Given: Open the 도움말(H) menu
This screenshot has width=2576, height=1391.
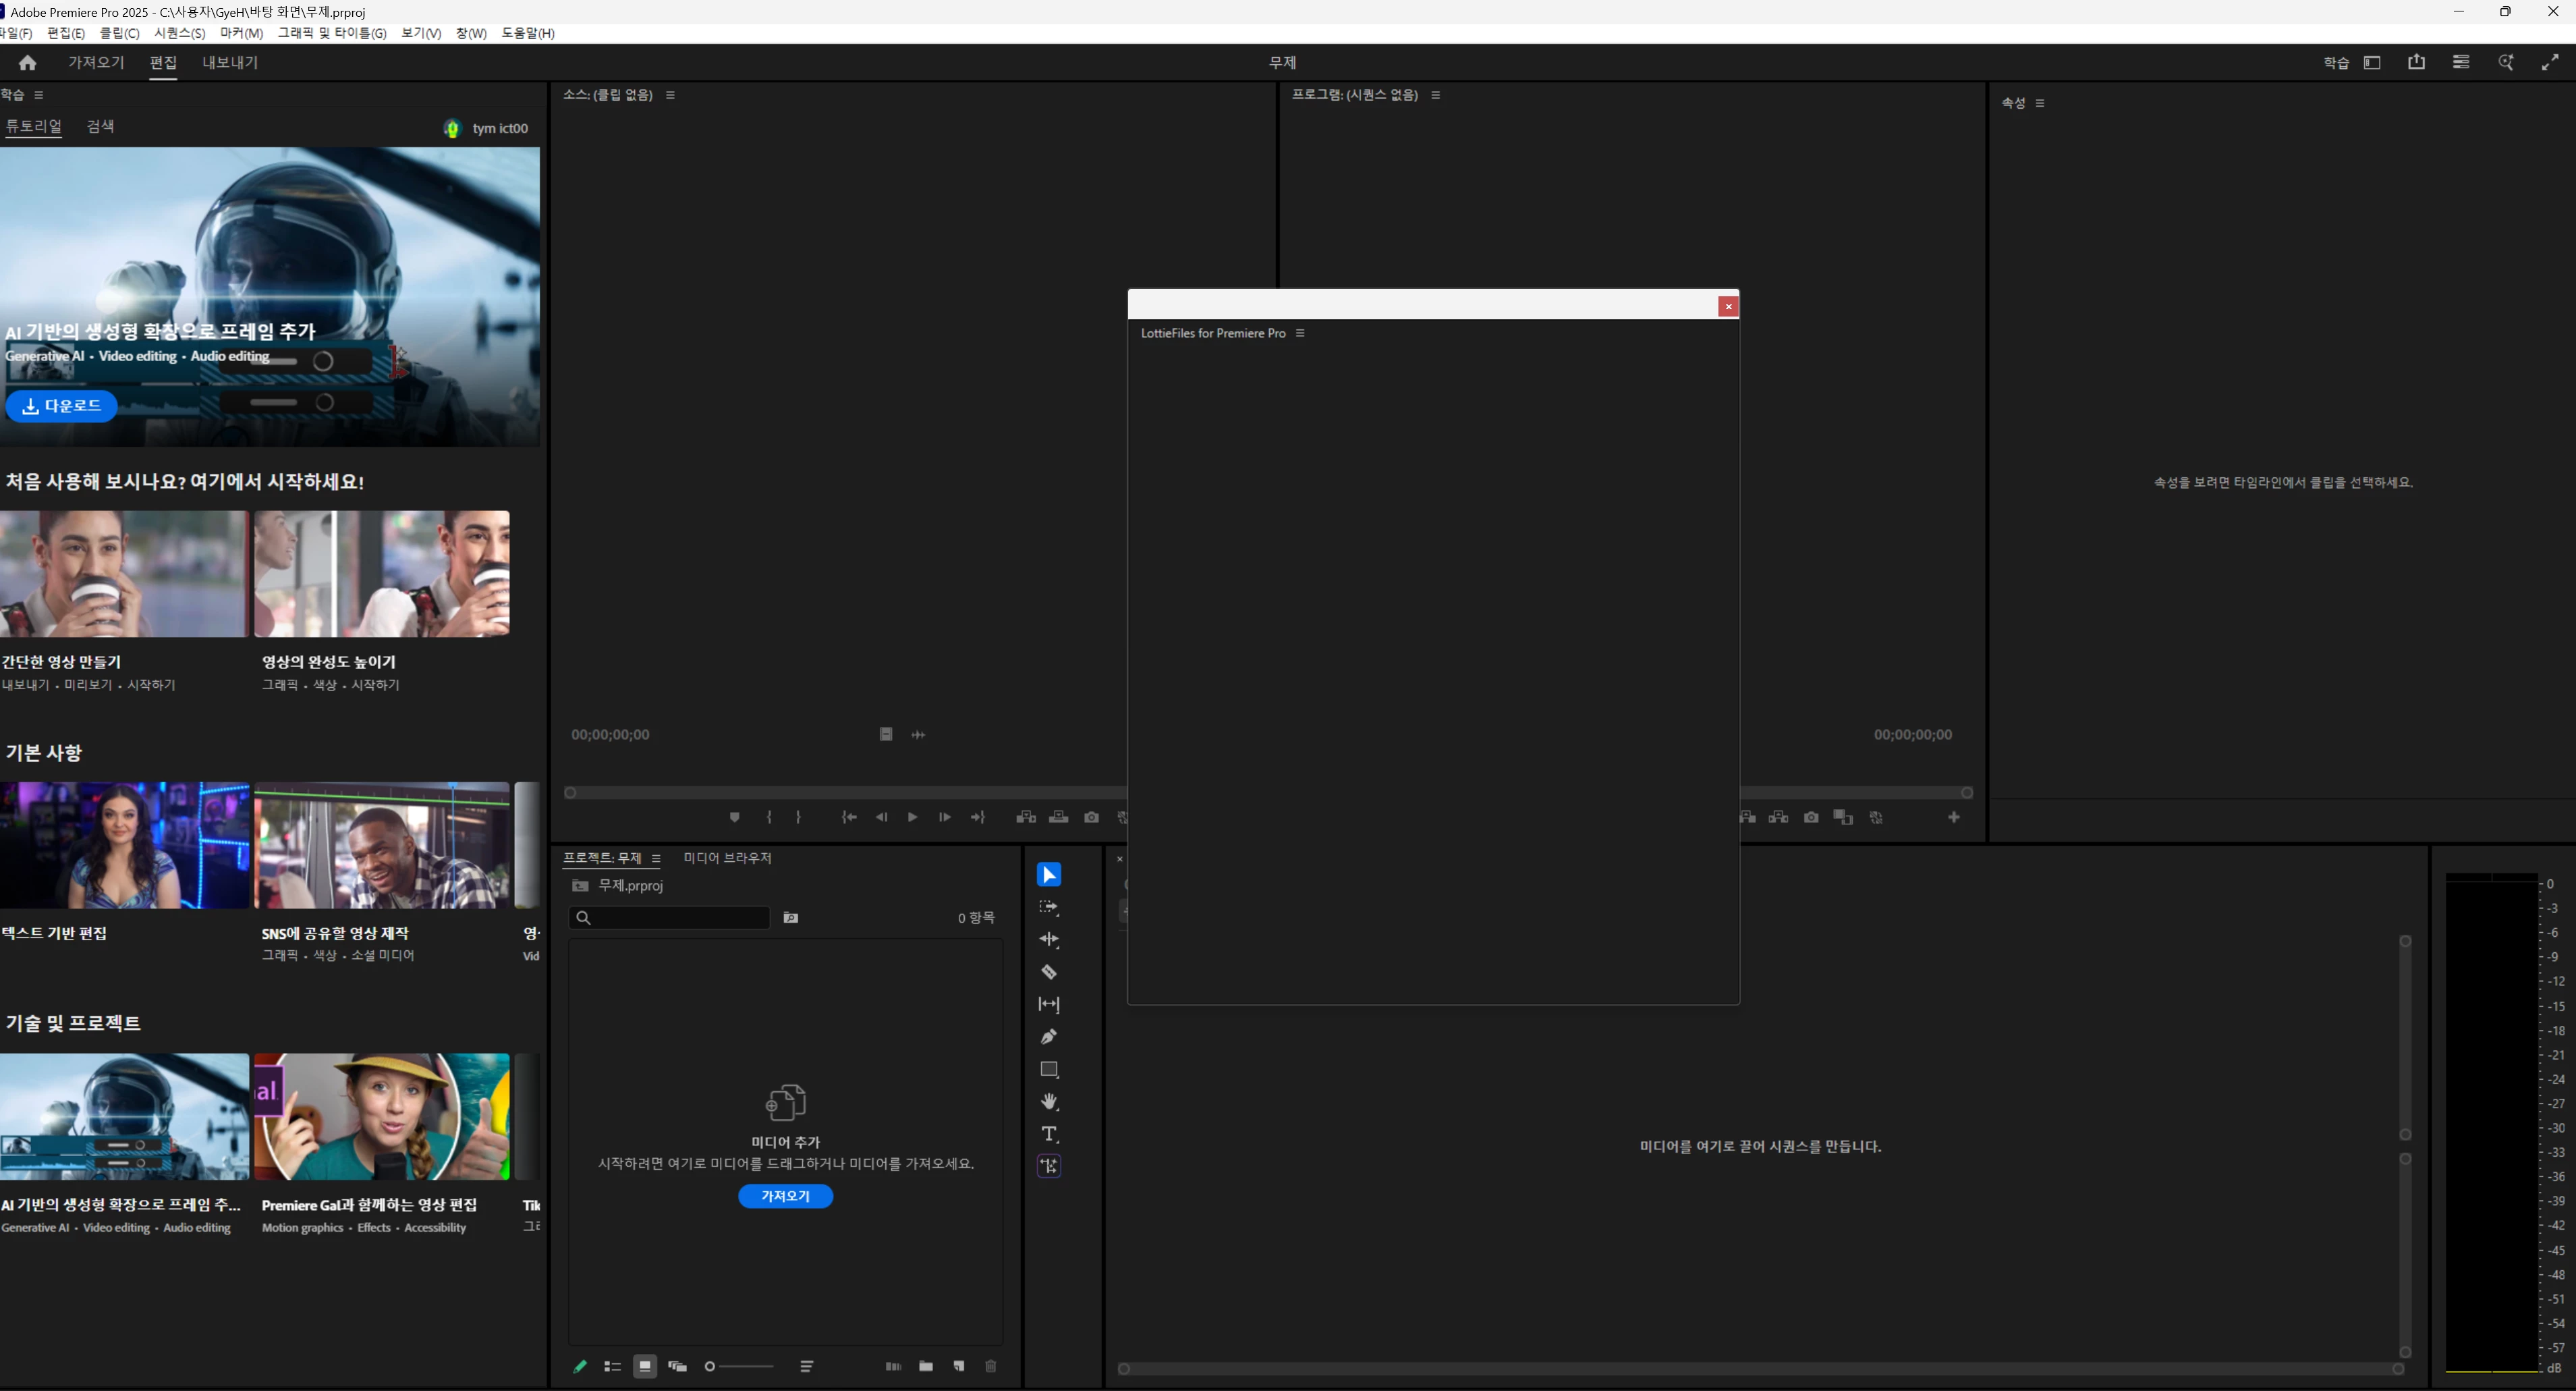Looking at the screenshot, I should click(528, 33).
